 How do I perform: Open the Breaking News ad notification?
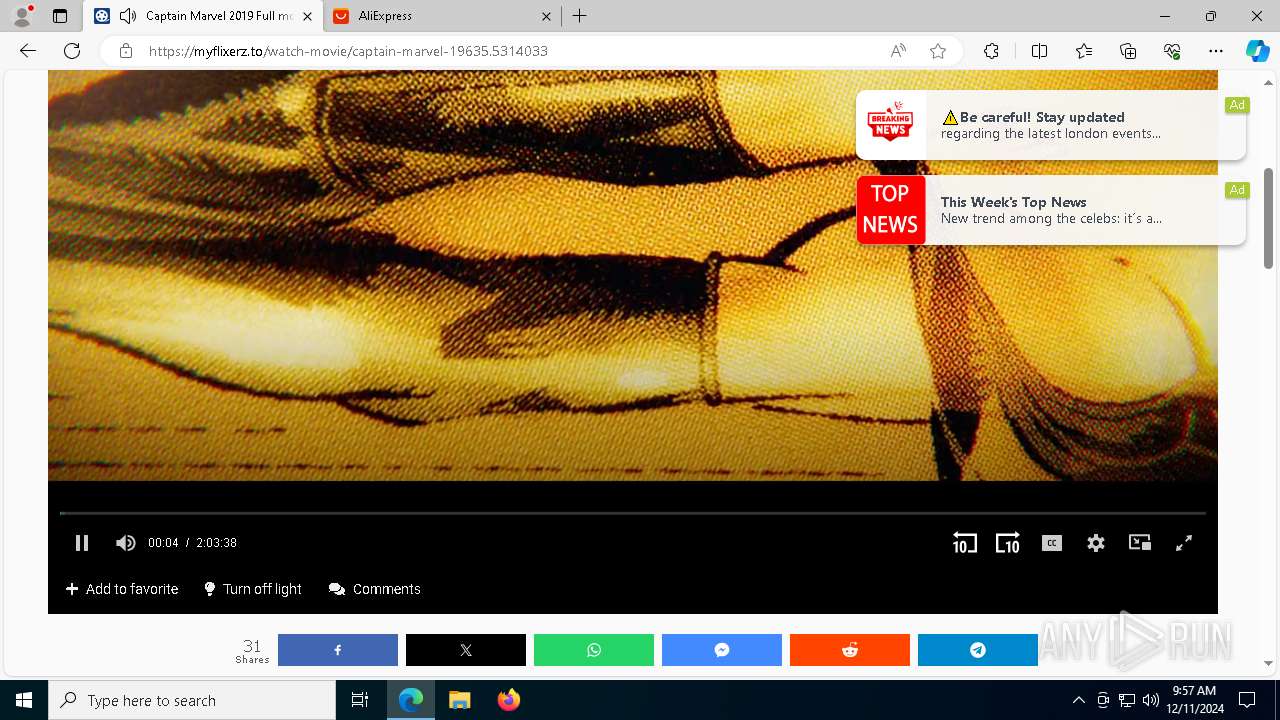point(1051,125)
